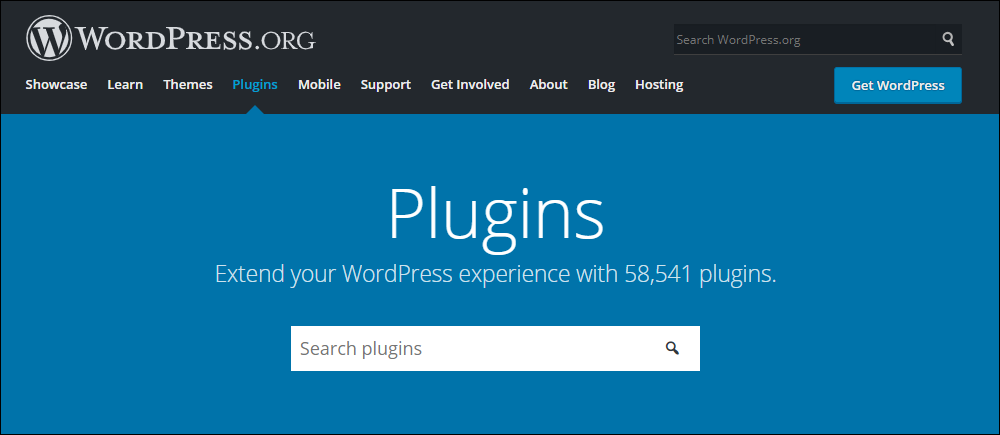Go to the Themes page
Image resolution: width=1000 pixels, height=435 pixels.
pyautogui.click(x=188, y=84)
